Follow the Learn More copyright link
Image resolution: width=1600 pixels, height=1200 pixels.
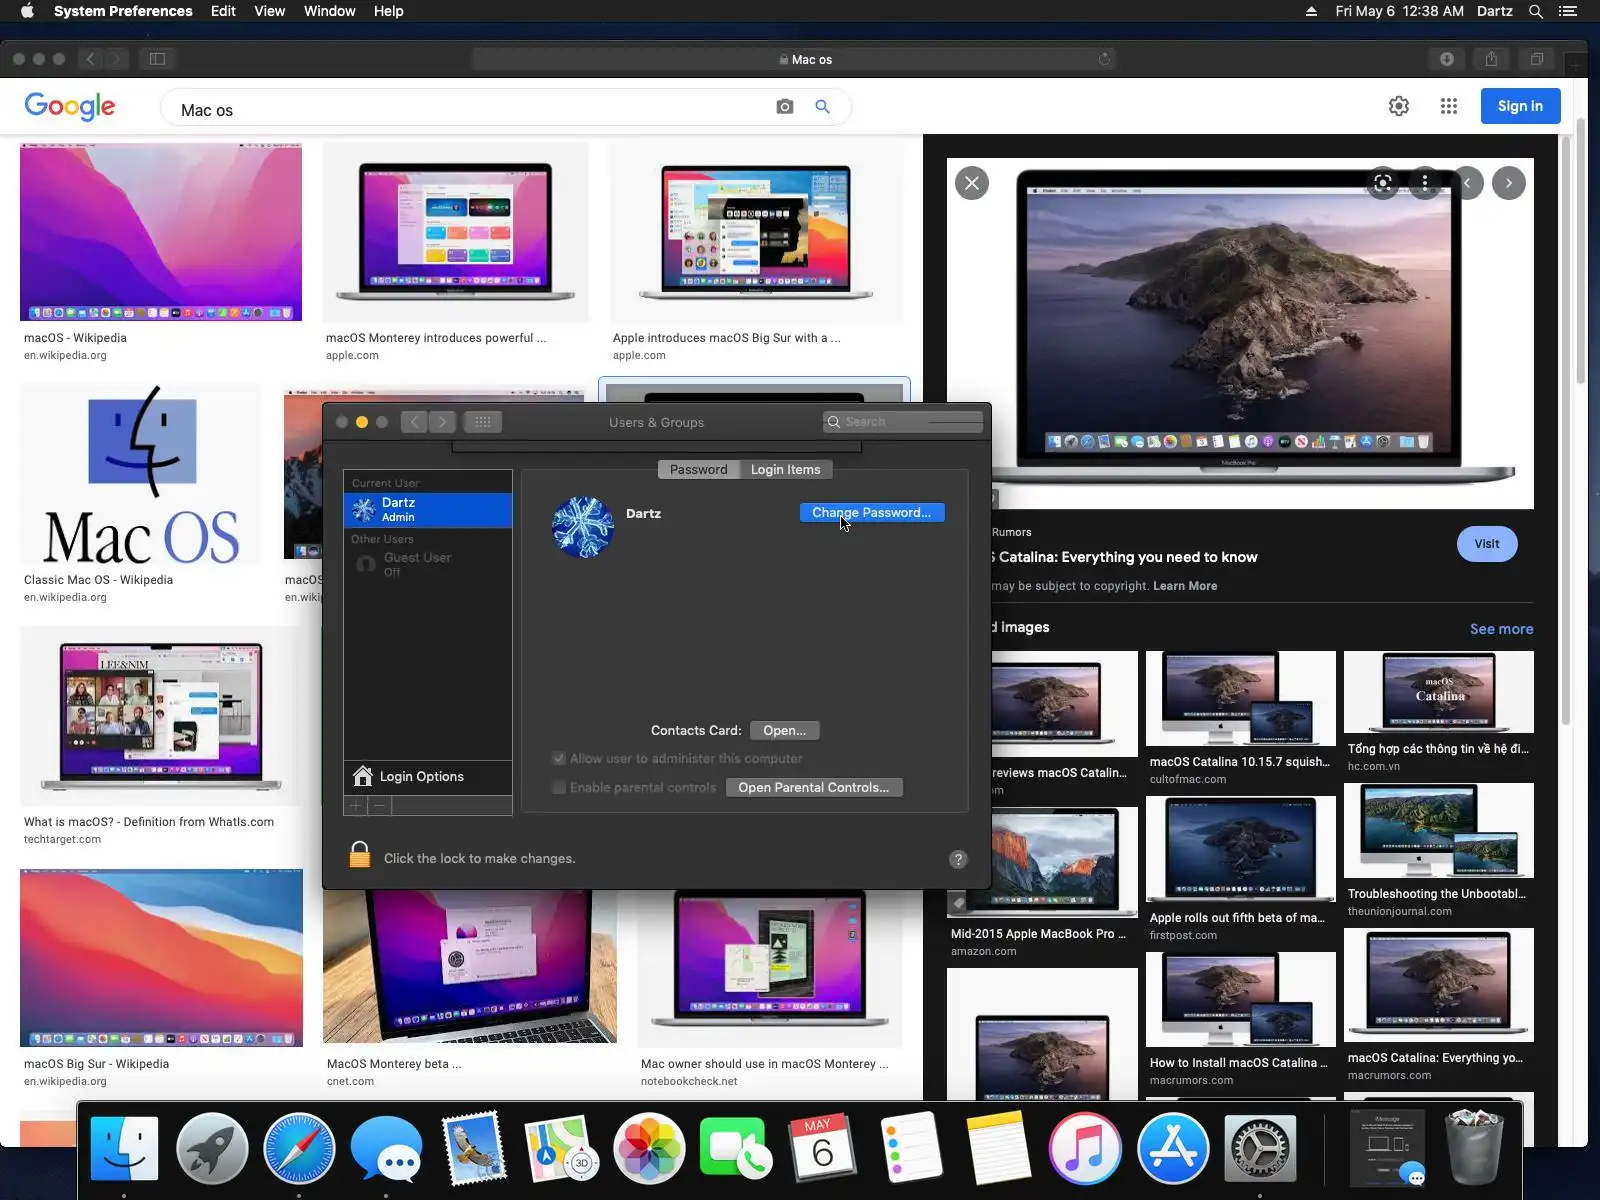click(x=1185, y=586)
